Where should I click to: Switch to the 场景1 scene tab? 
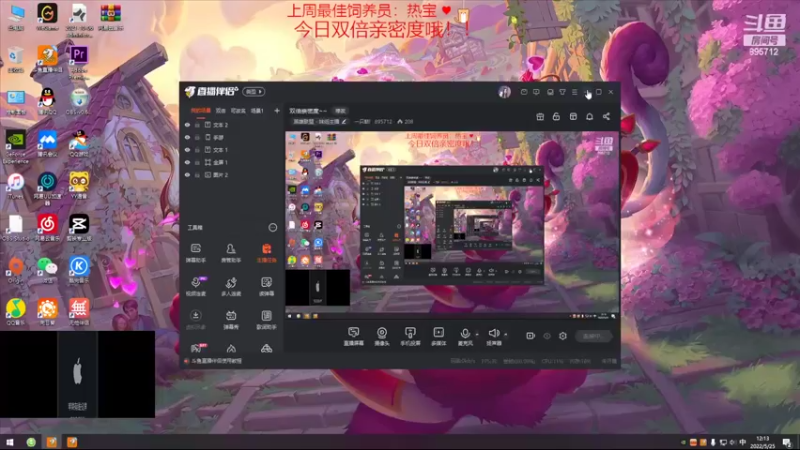[257, 111]
